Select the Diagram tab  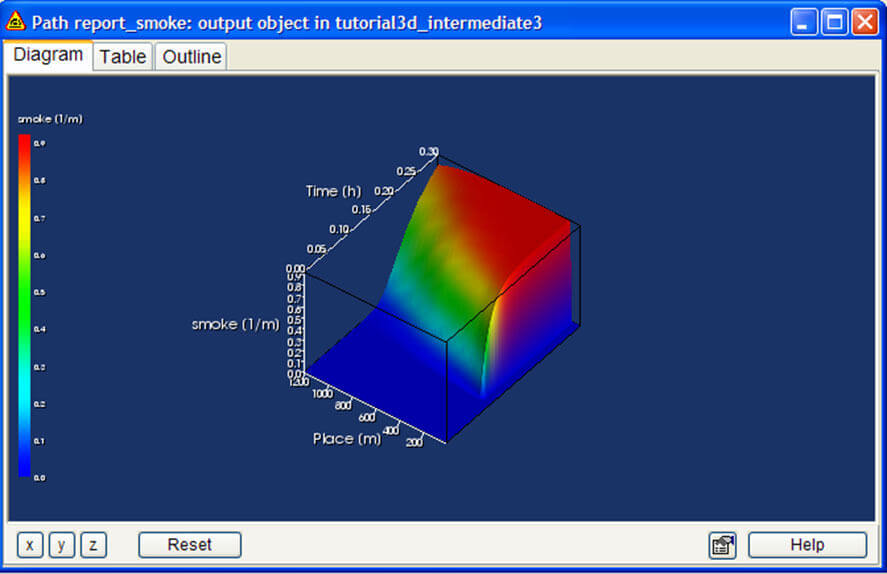pos(48,55)
